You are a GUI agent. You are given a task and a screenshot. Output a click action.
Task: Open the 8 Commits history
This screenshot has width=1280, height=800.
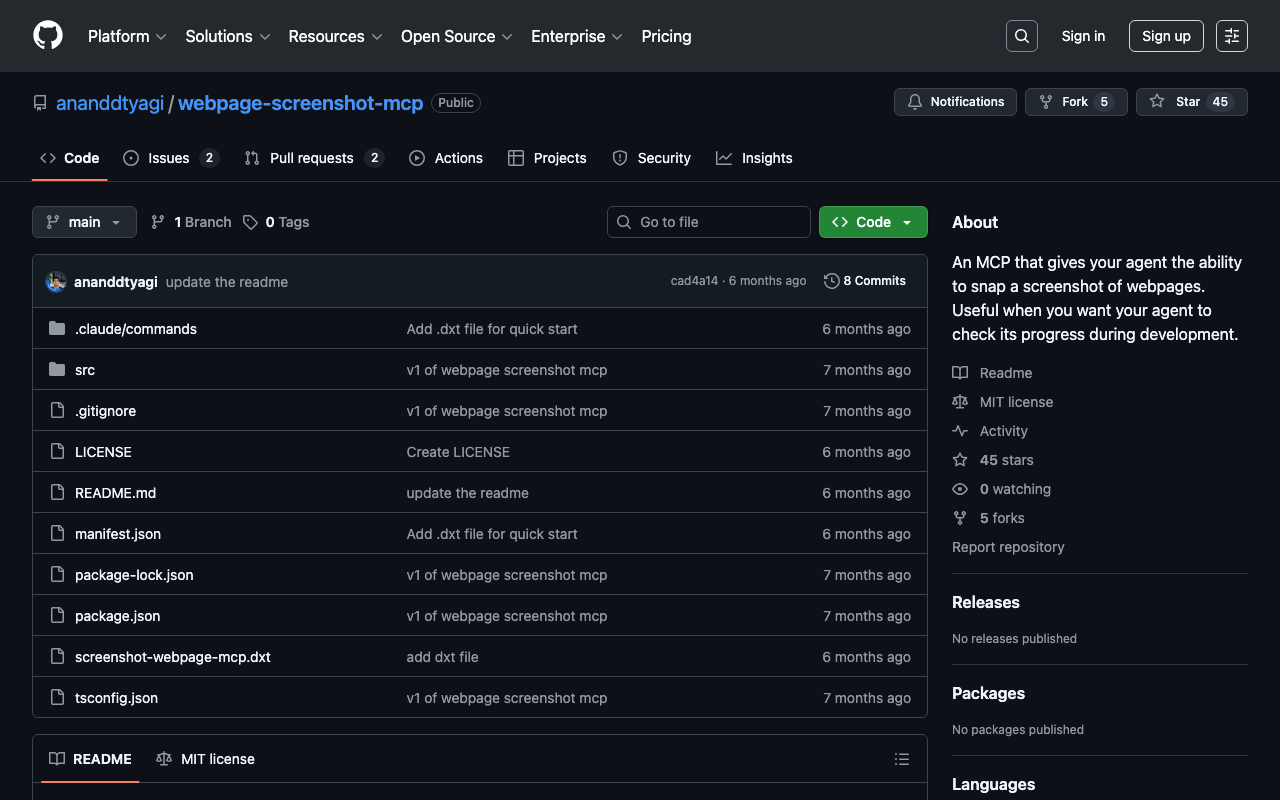point(865,281)
